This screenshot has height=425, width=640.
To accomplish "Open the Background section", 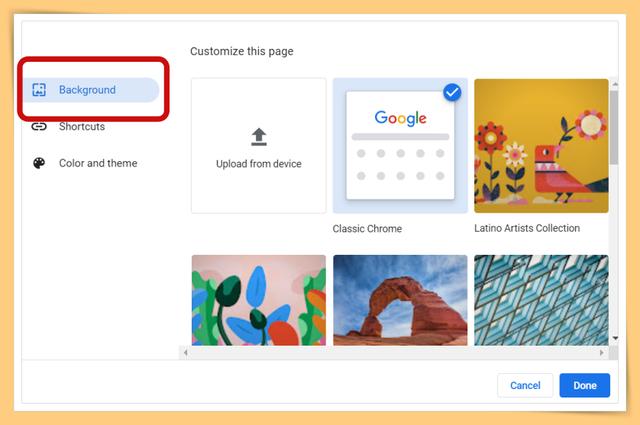I will click(x=91, y=90).
